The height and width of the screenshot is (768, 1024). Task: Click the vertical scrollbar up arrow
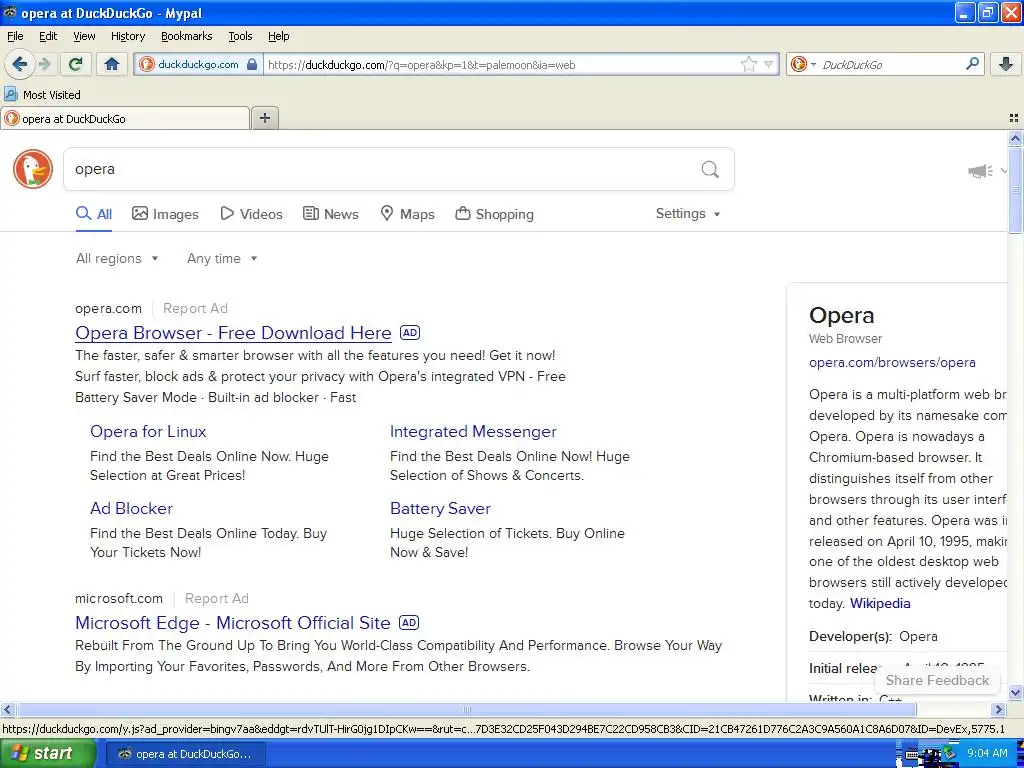coord(1016,138)
